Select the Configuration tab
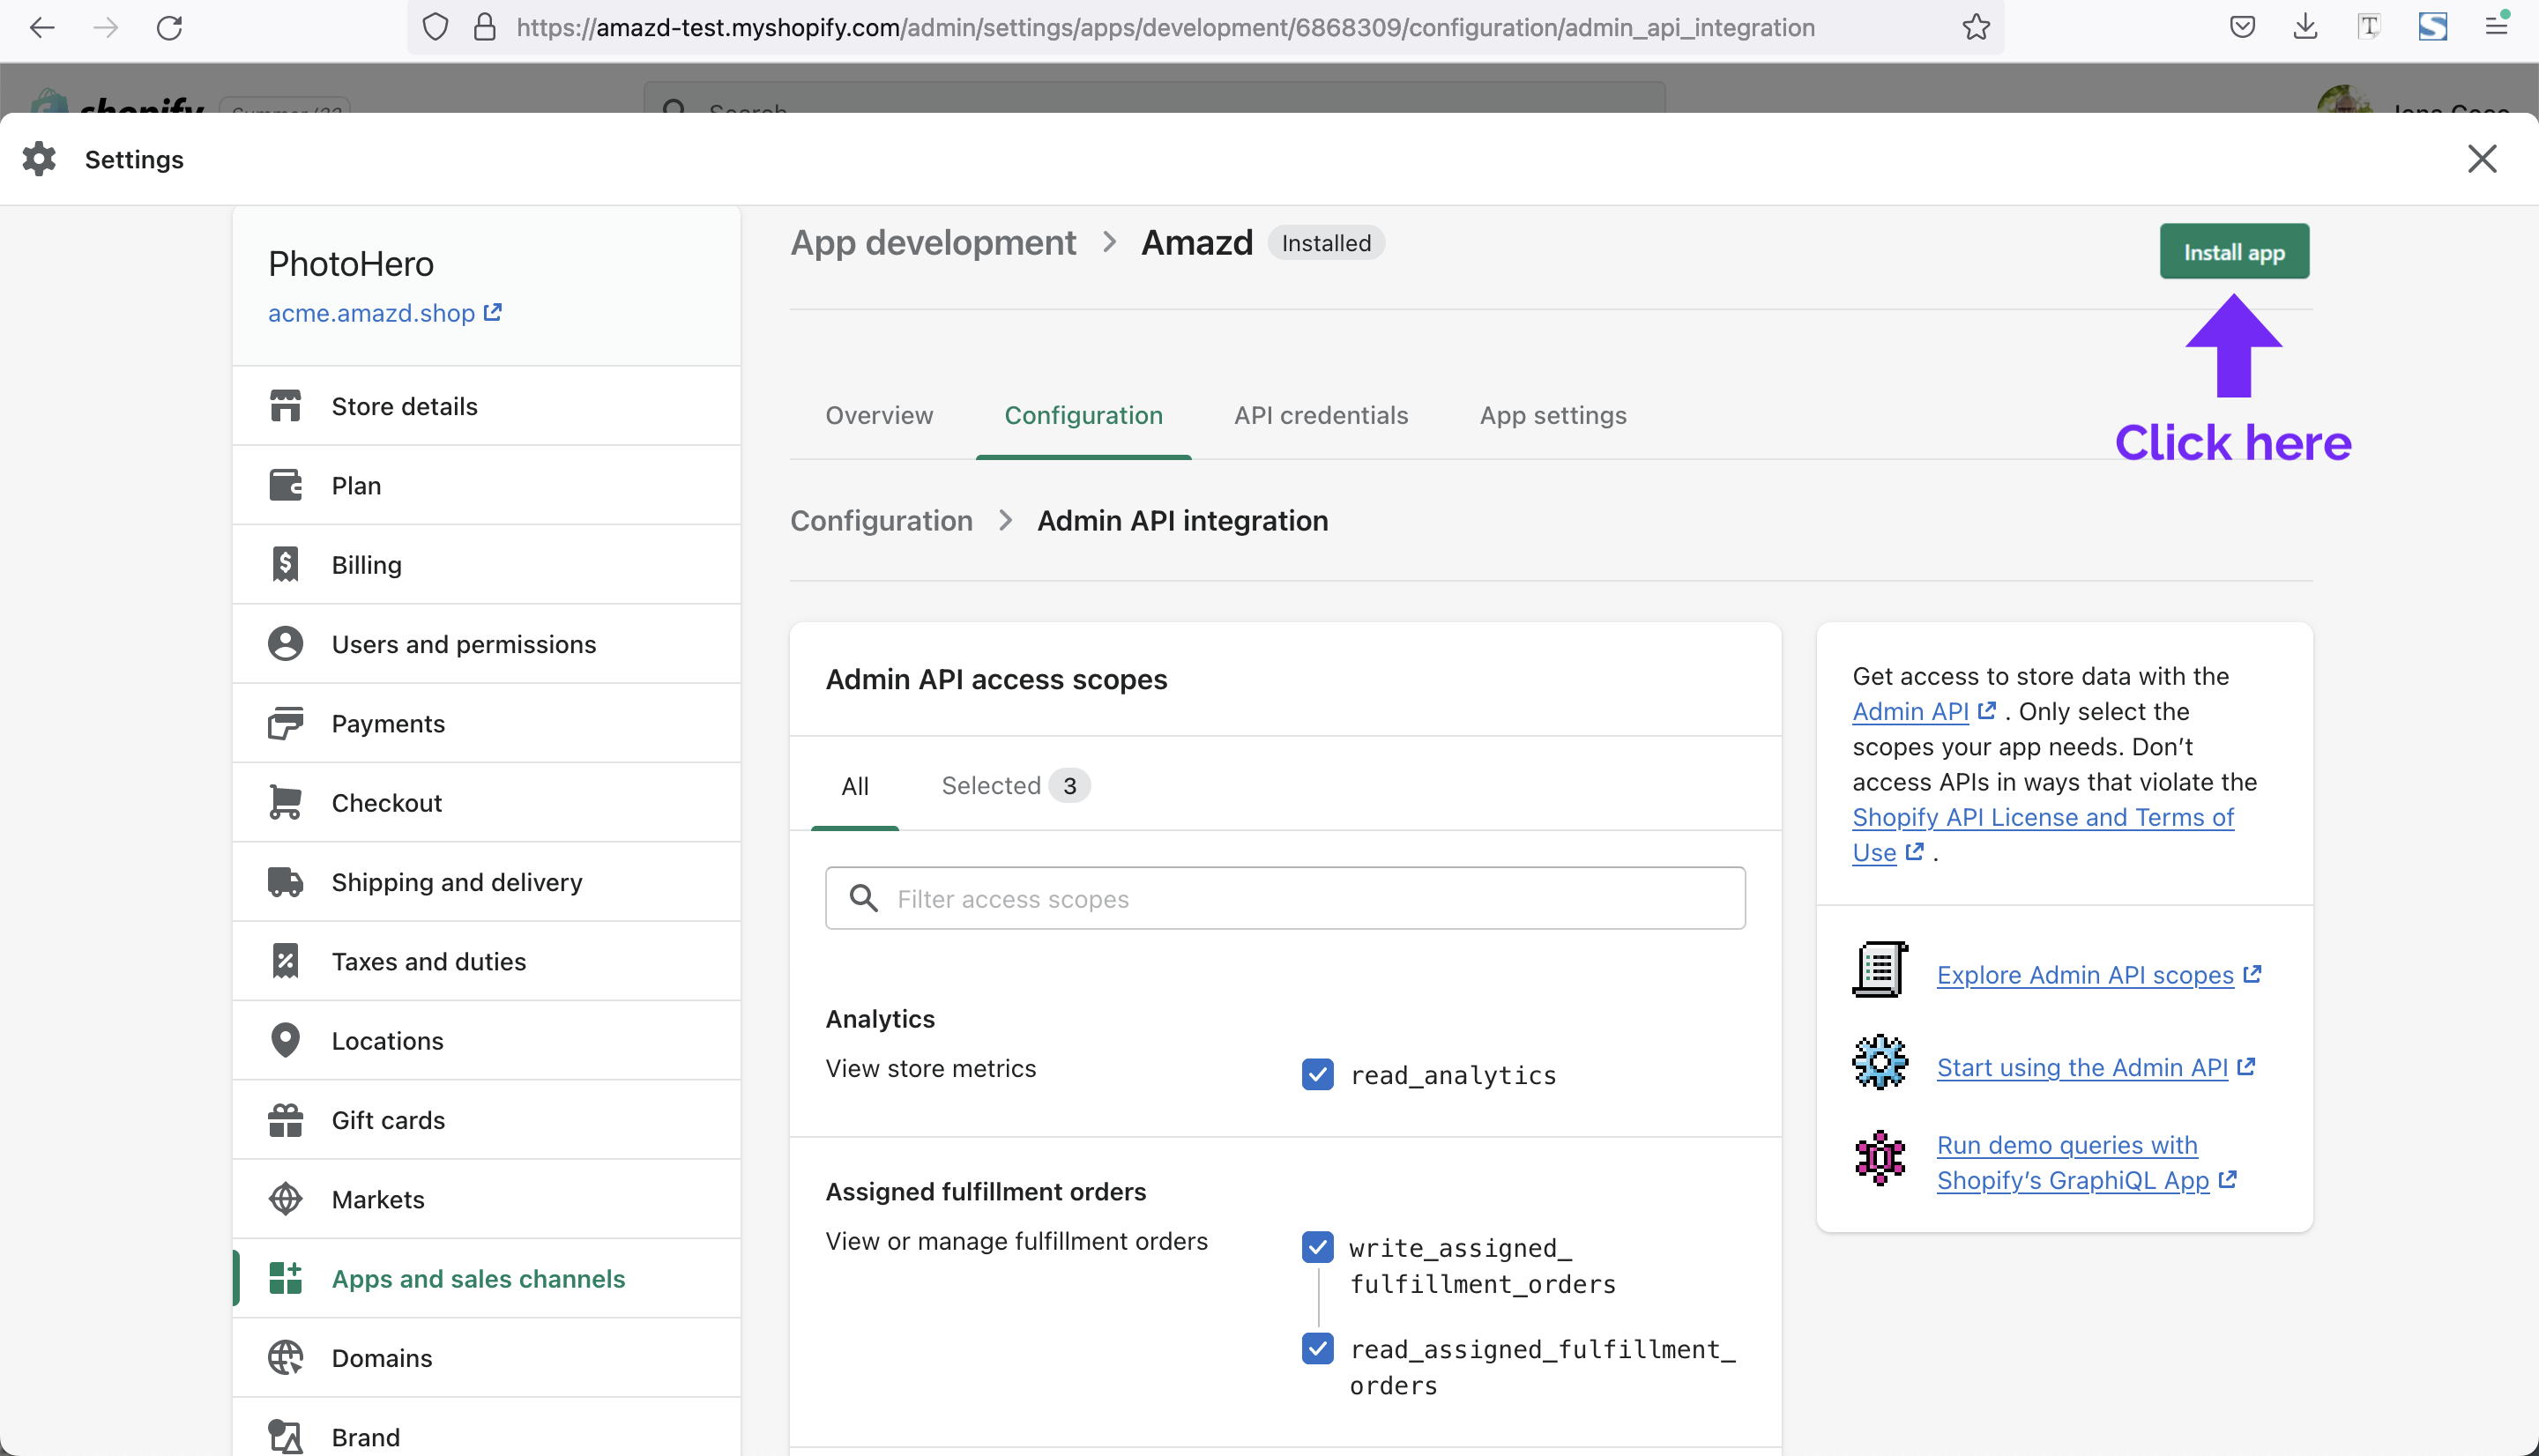 coord(1083,415)
